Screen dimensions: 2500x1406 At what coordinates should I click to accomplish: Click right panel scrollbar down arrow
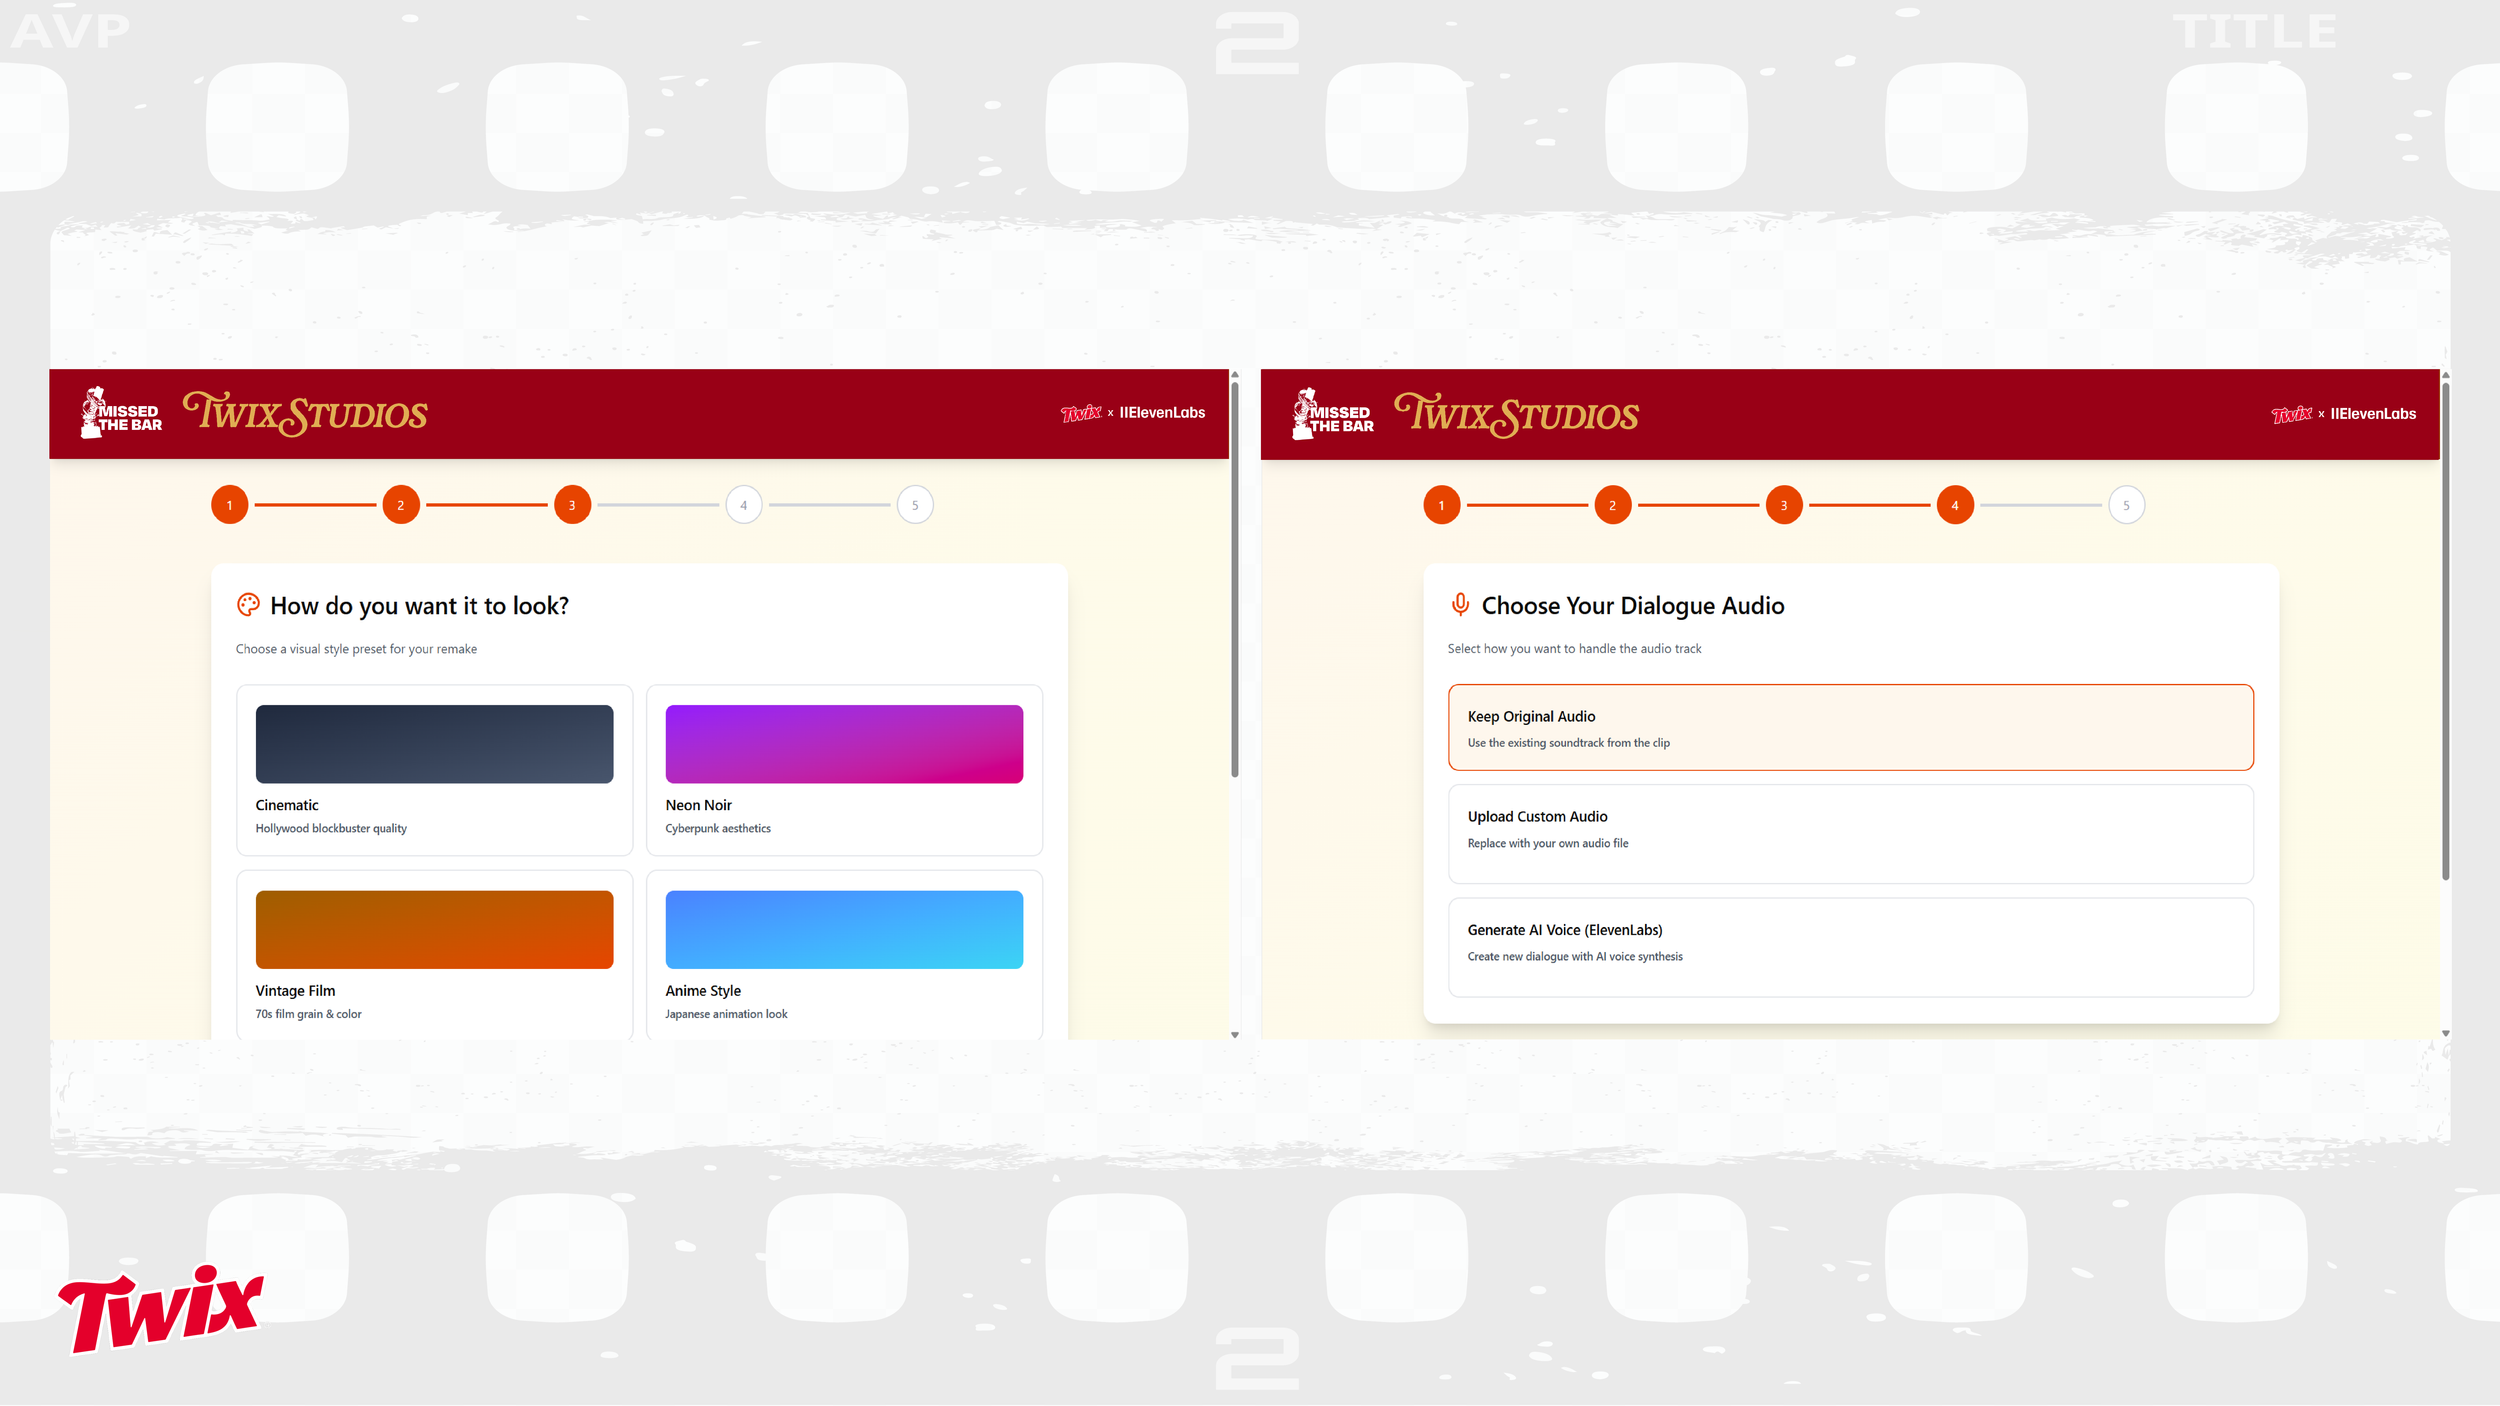2445,1034
